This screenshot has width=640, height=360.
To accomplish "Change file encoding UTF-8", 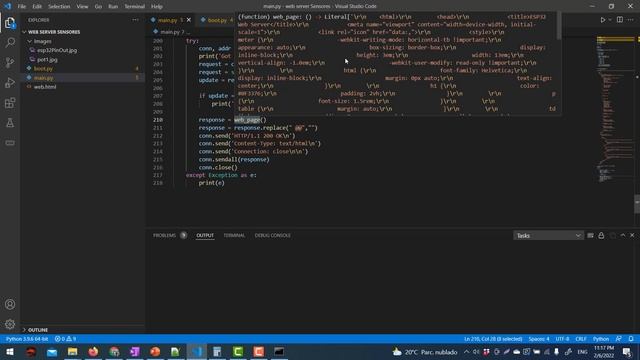I will click(562, 339).
